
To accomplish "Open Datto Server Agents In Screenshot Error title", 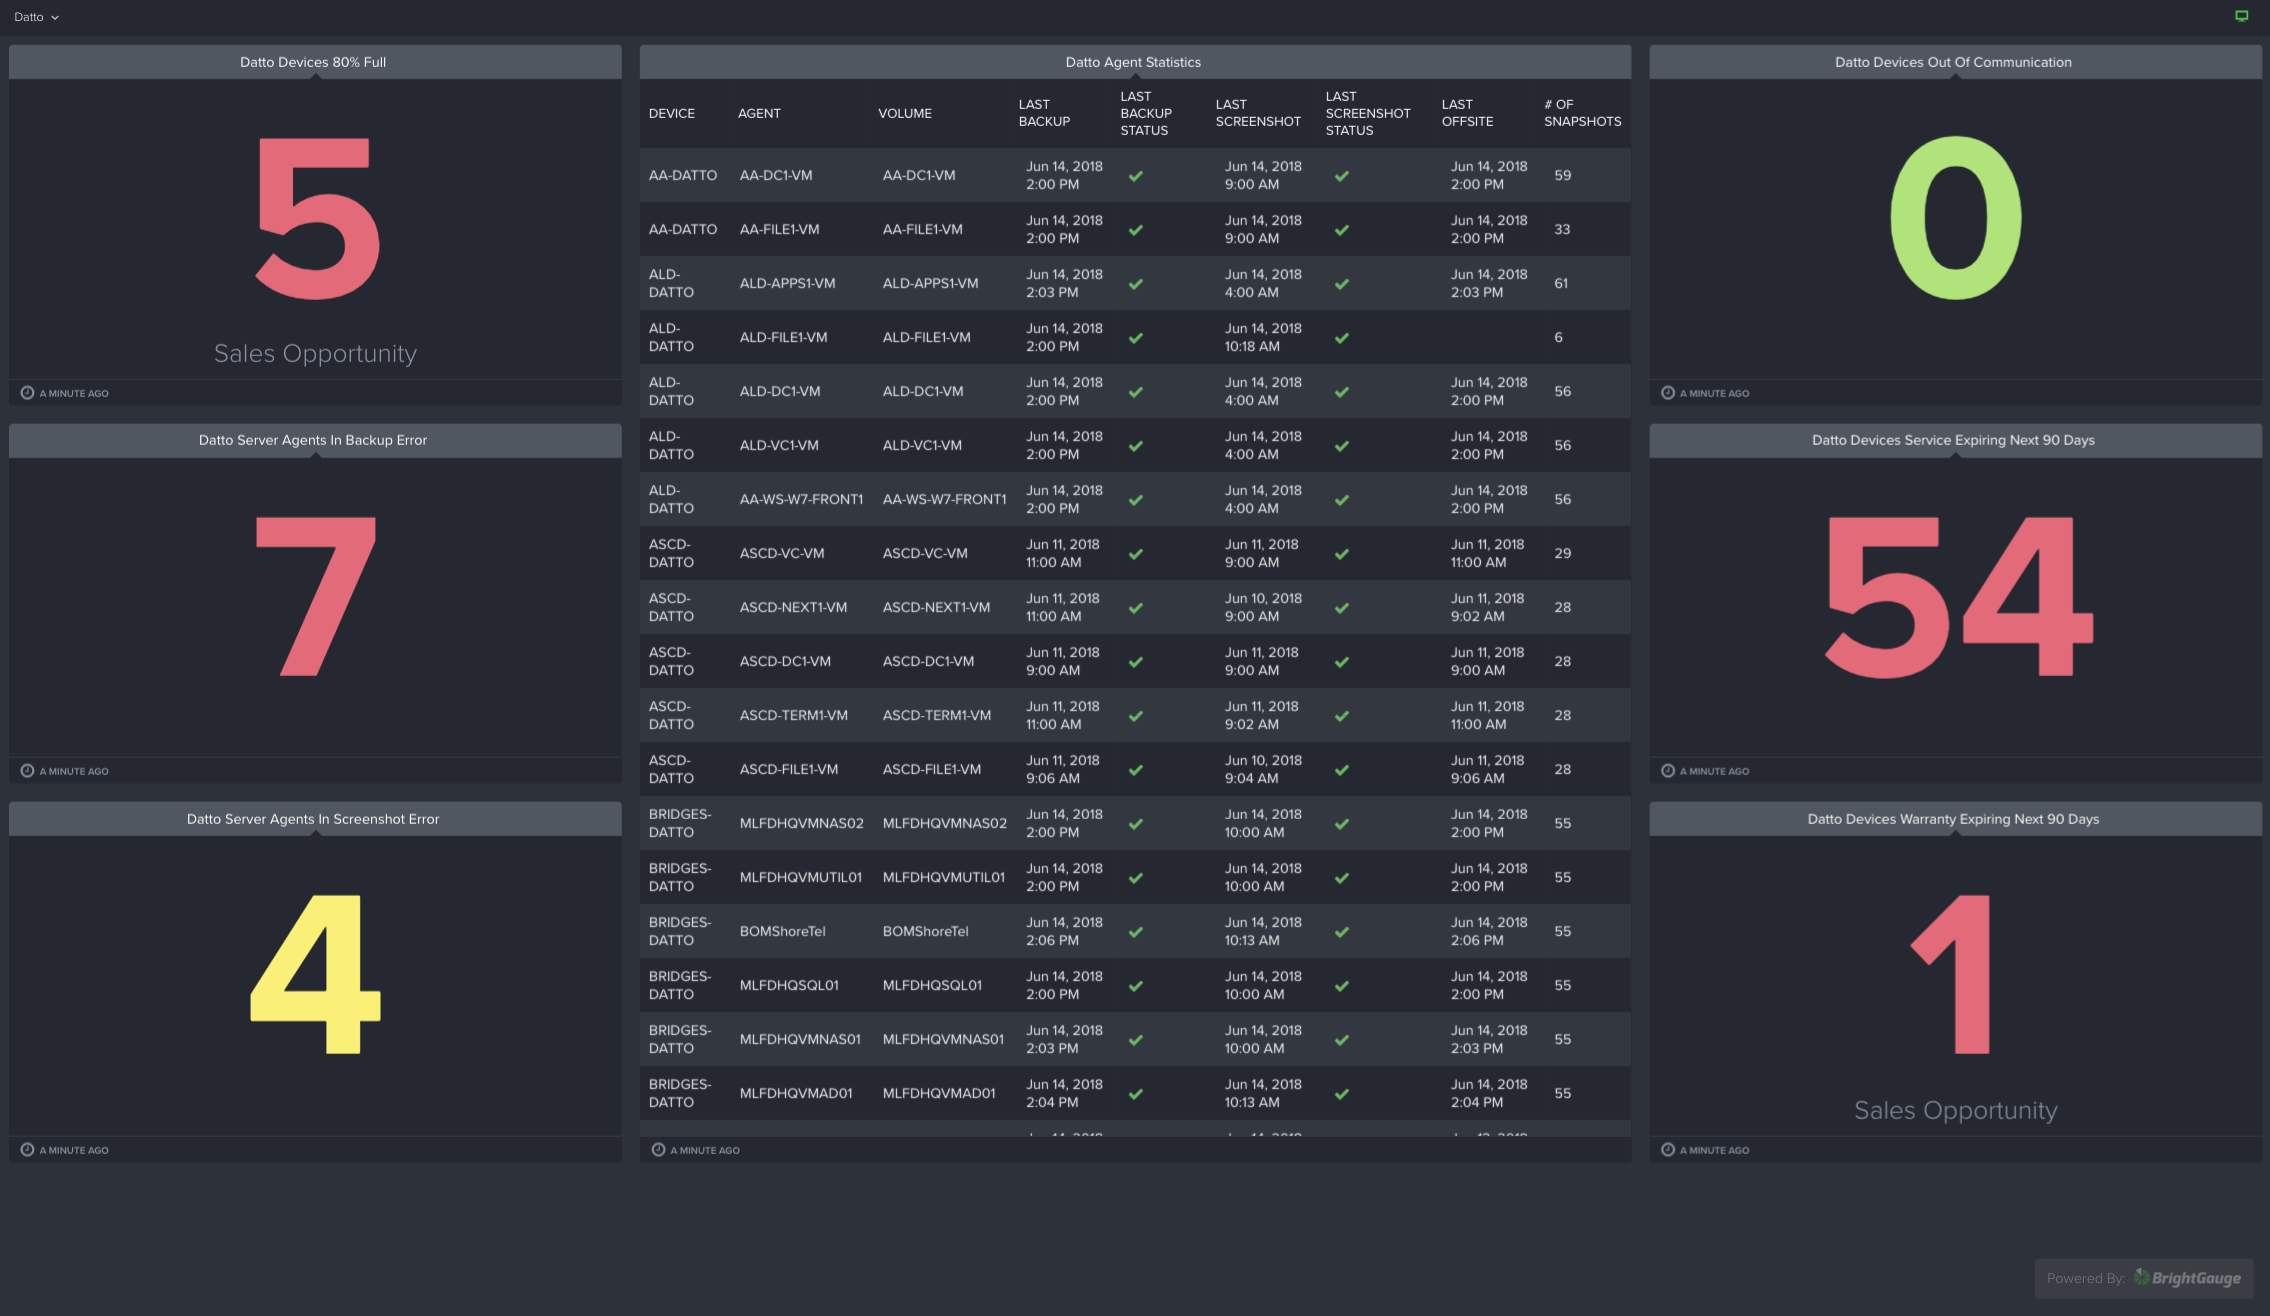I will click(x=313, y=819).
